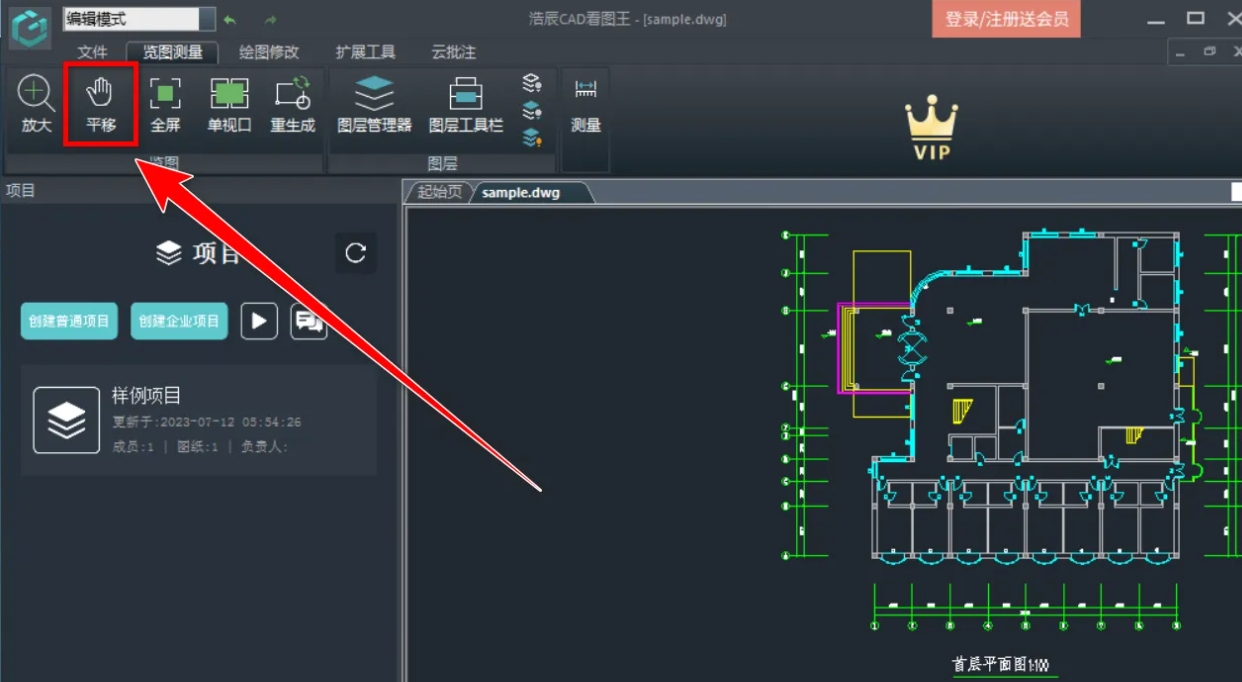Toggle the teal layer isolate icon

[533, 110]
